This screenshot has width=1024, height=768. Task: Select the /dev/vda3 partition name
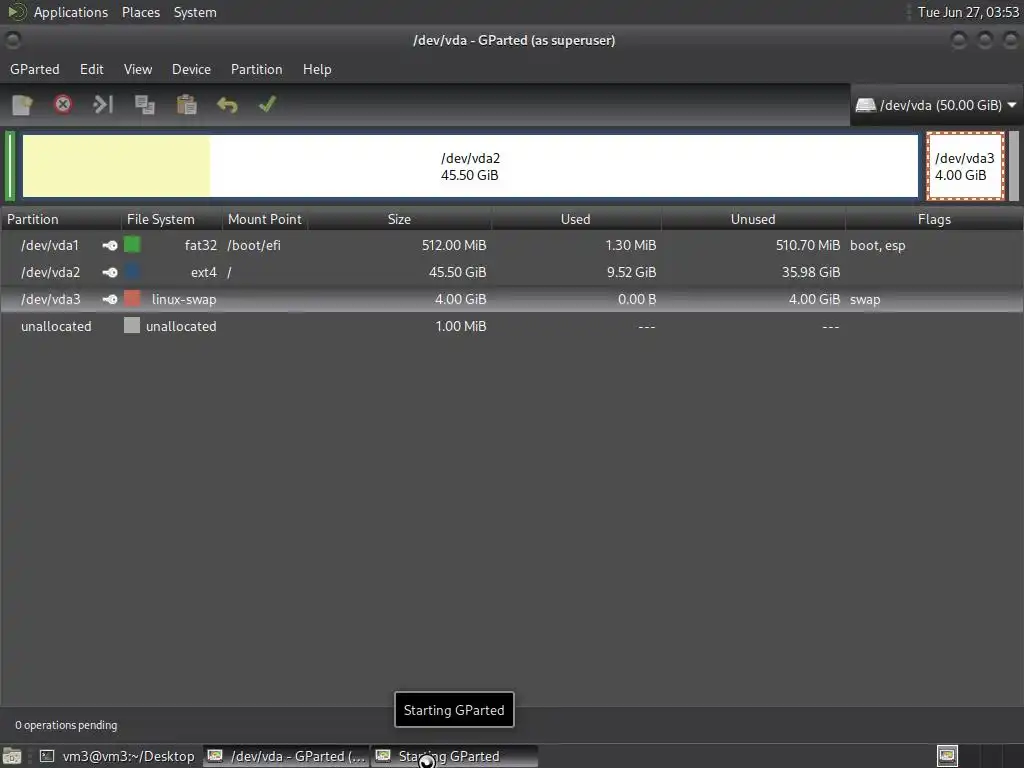click(50, 299)
